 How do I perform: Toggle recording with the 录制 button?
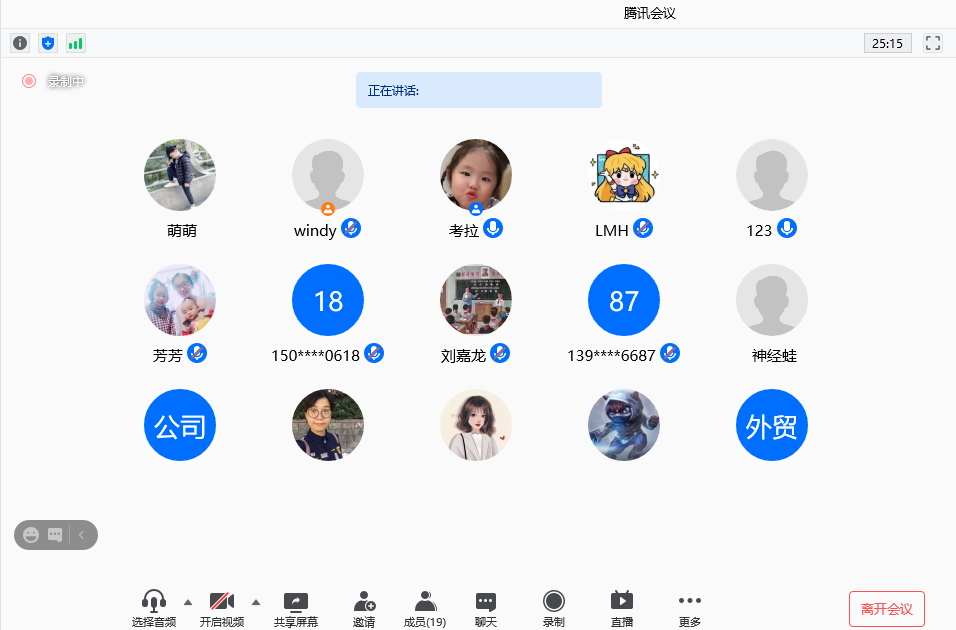click(x=553, y=608)
